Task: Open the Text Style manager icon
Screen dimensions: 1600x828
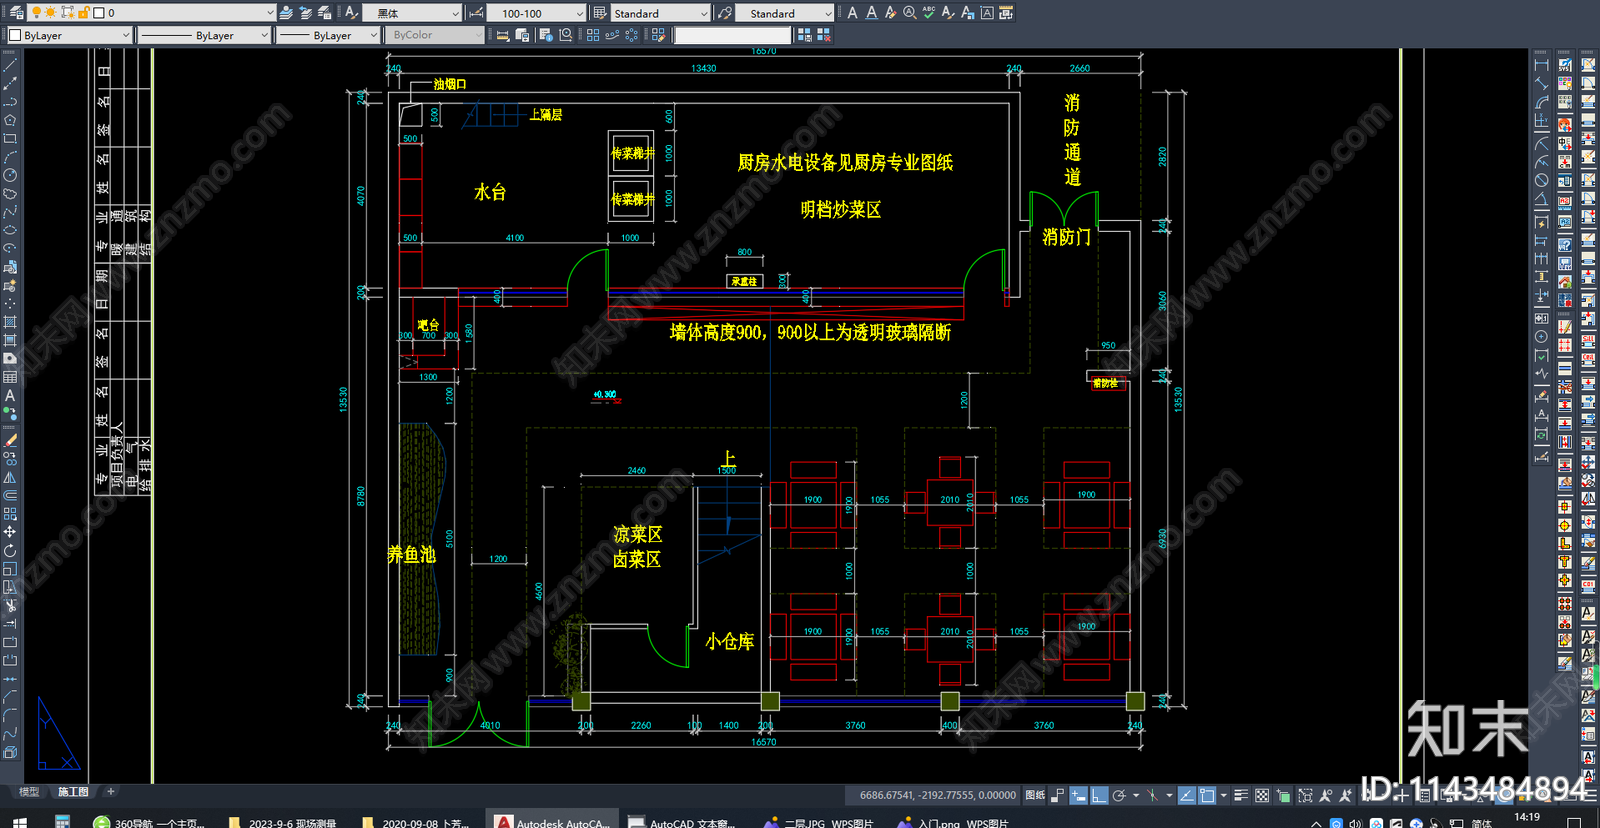Action: pos(351,13)
